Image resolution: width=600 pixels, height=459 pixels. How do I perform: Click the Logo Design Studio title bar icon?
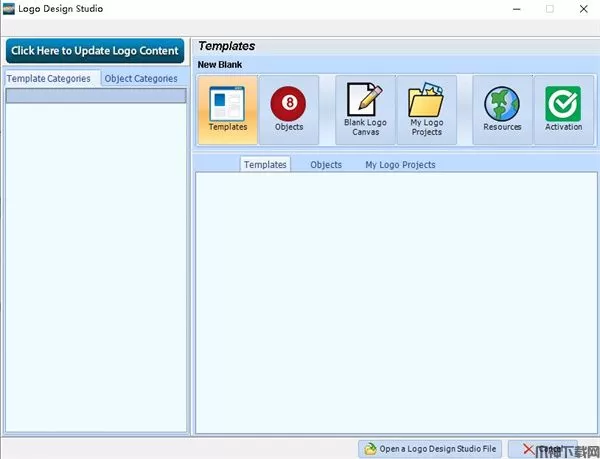(9, 9)
